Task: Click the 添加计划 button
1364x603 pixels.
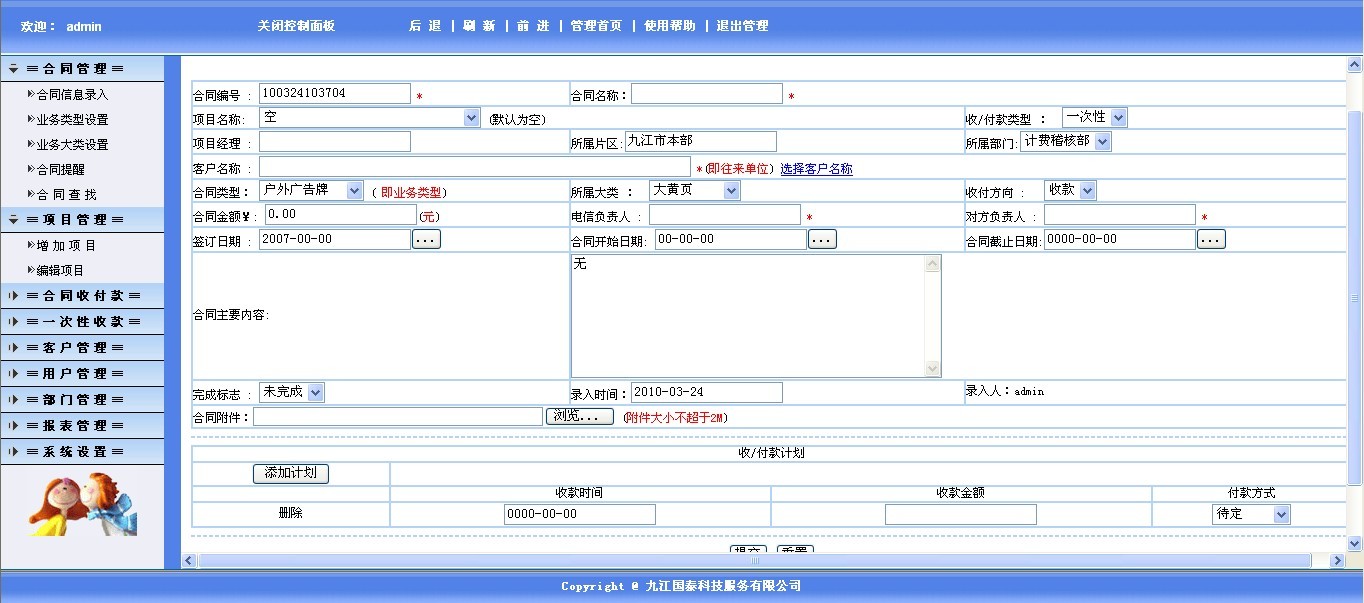Action: point(290,473)
